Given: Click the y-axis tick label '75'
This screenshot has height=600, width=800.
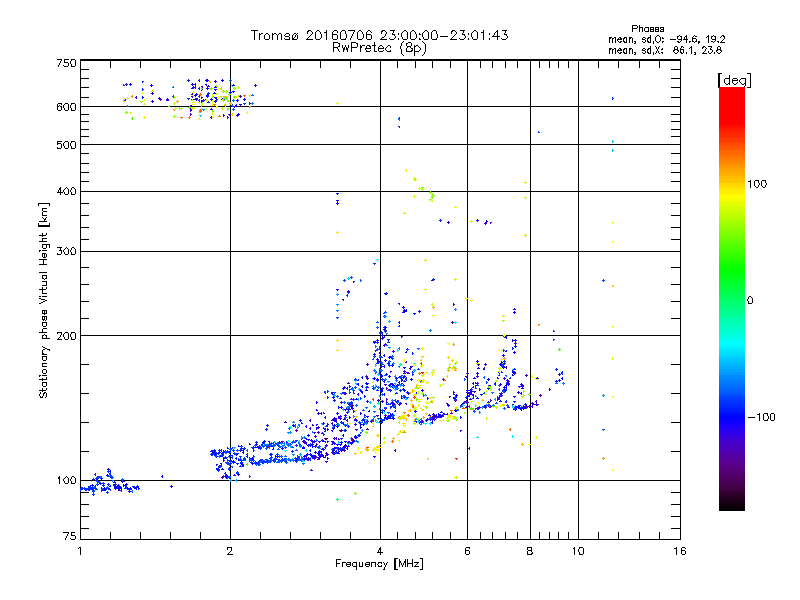Looking at the screenshot, I should point(70,536).
